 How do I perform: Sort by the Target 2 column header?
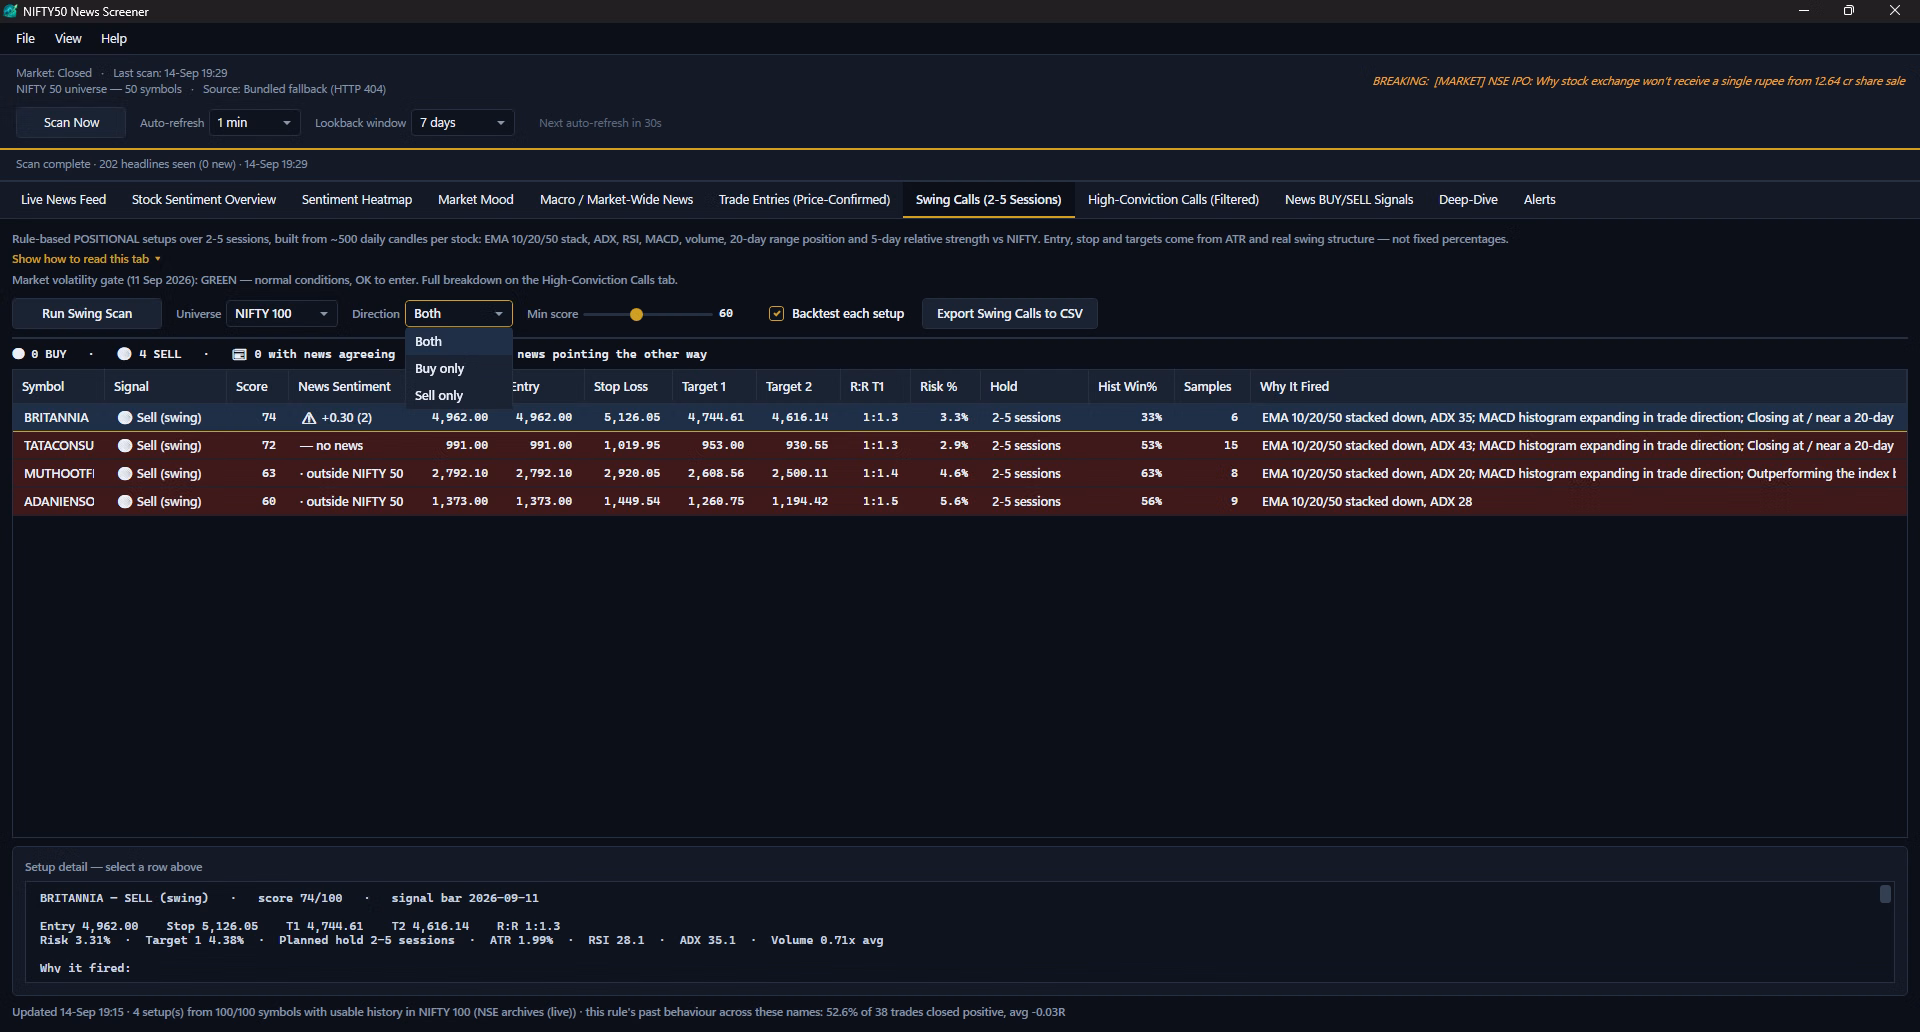(798, 387)
